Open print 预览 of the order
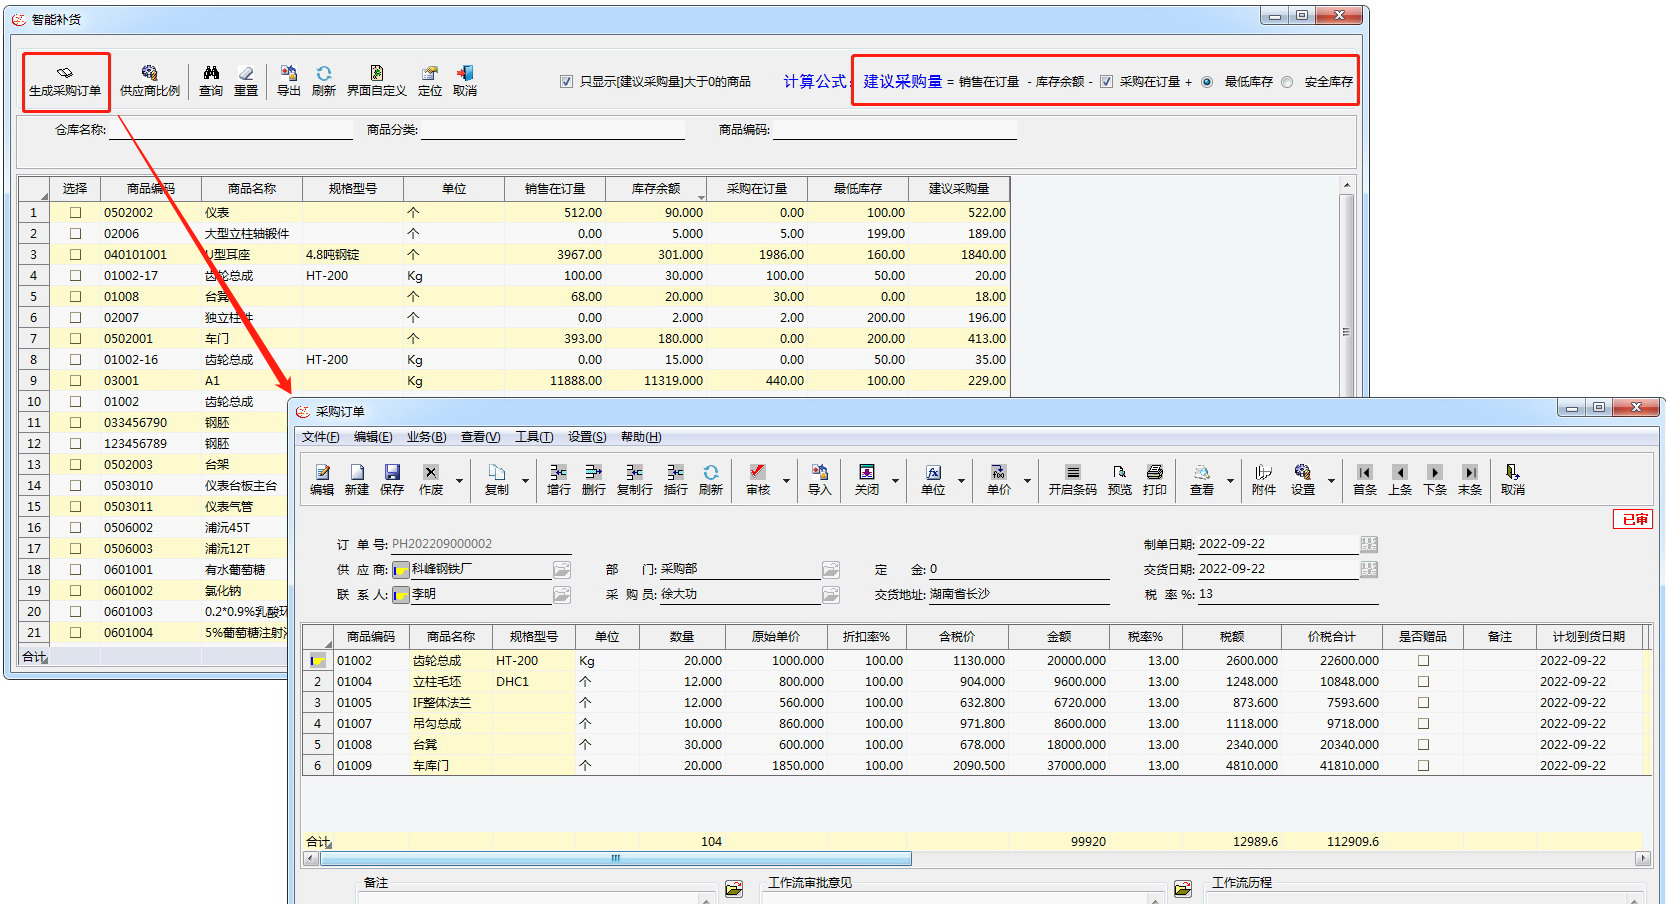 (1120, 480)
